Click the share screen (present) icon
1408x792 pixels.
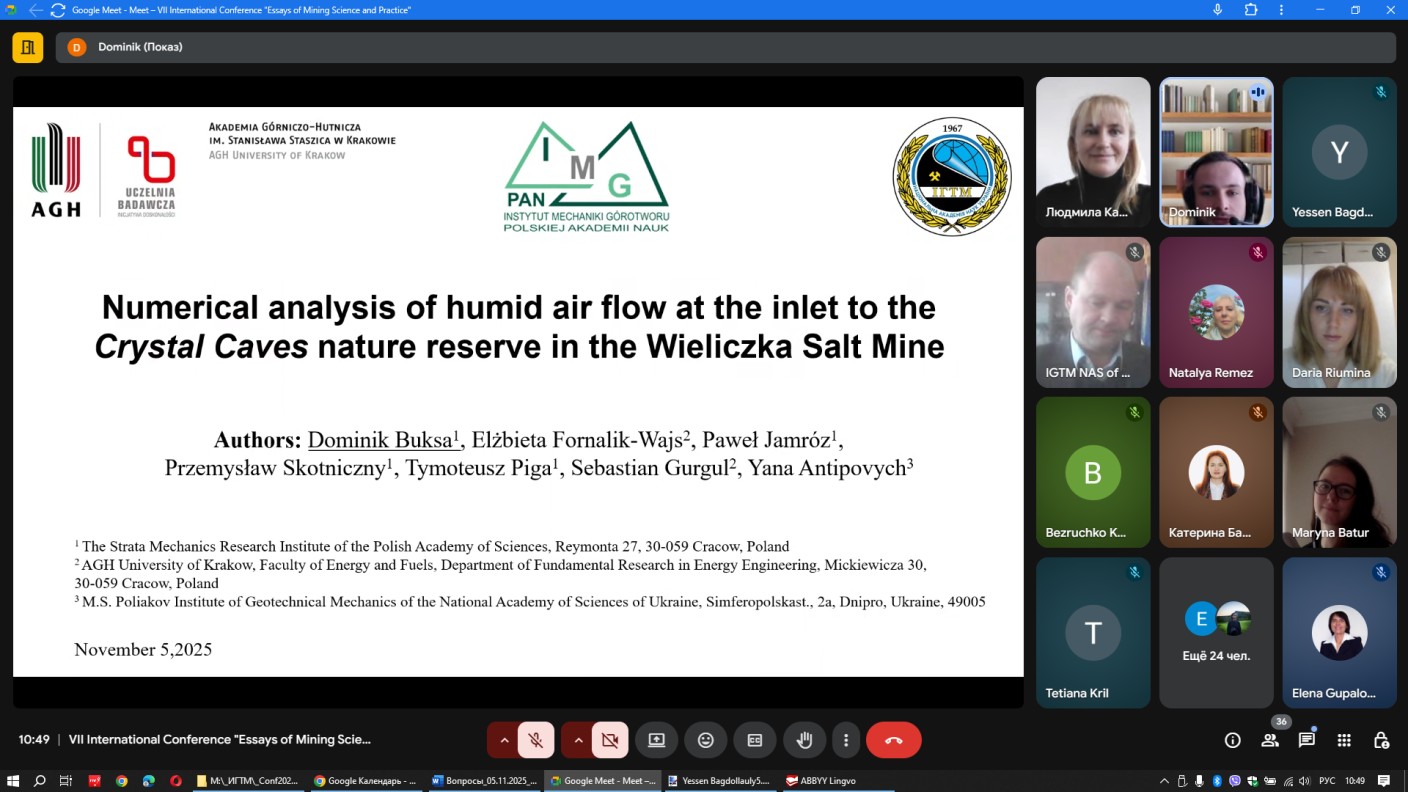point(656,740)
